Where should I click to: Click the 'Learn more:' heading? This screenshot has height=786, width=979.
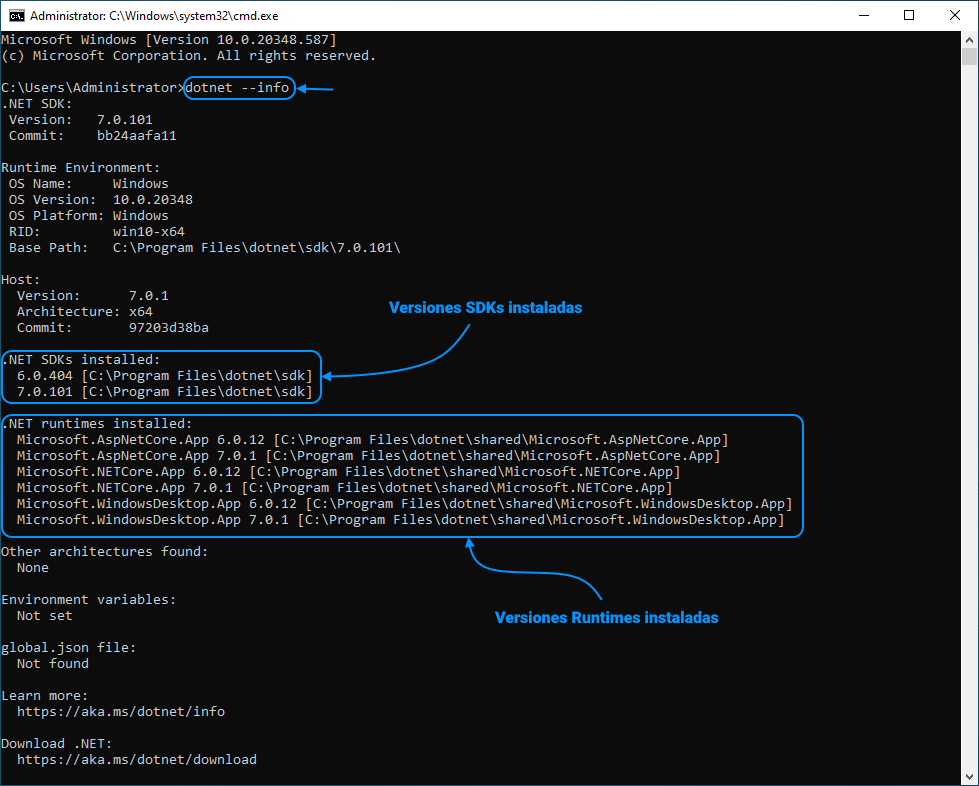(45, 695)
